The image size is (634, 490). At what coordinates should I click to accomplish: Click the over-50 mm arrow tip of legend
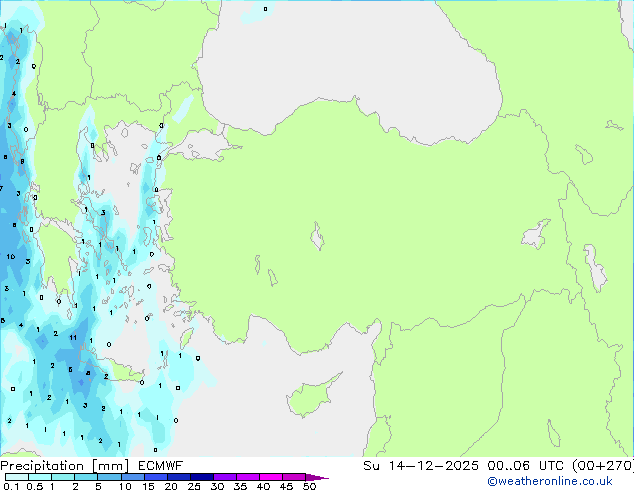tap(317, 477)
